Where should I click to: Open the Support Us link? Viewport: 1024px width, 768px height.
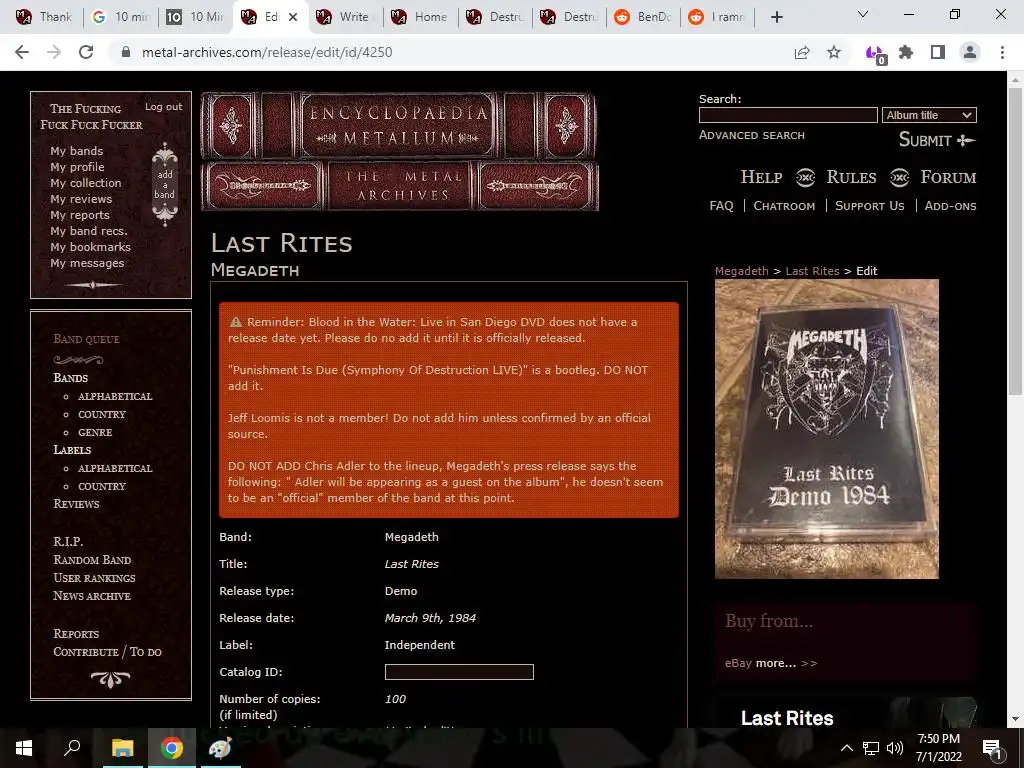click(869, 206)
